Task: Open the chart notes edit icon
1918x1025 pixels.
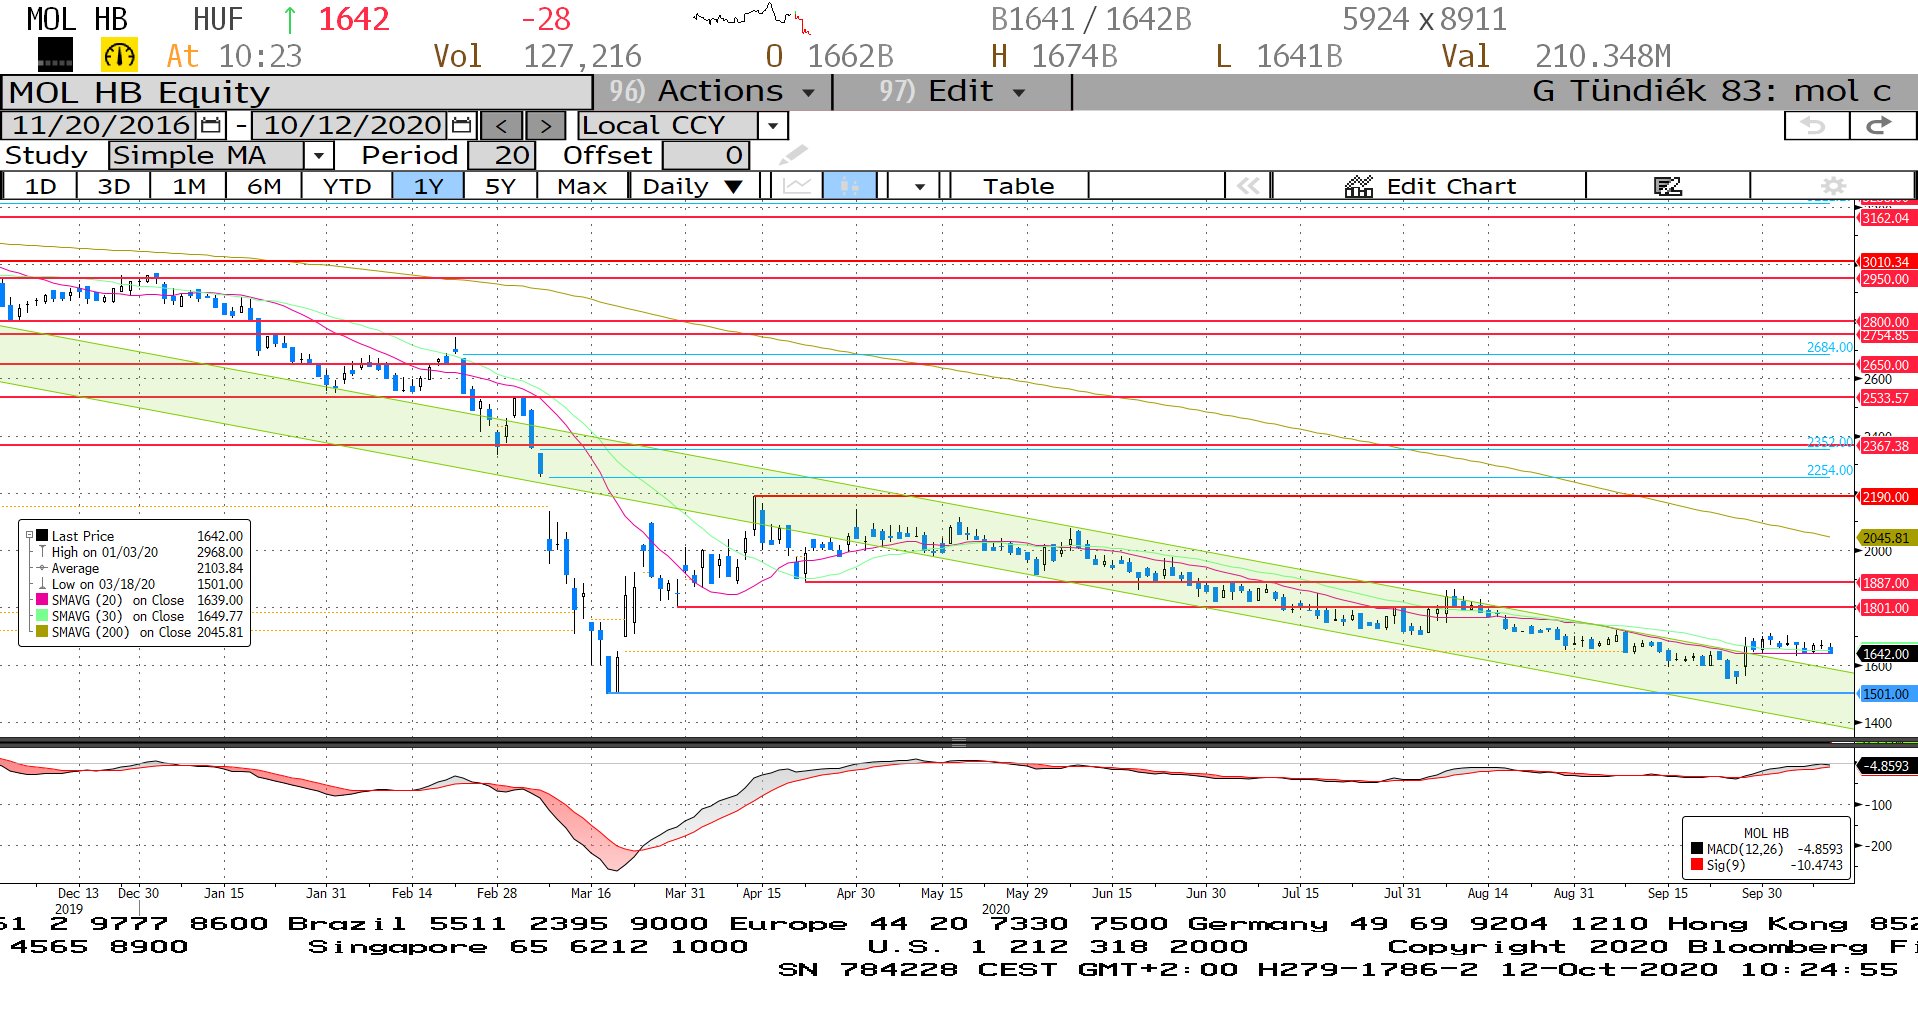Action: point(1667,186)
